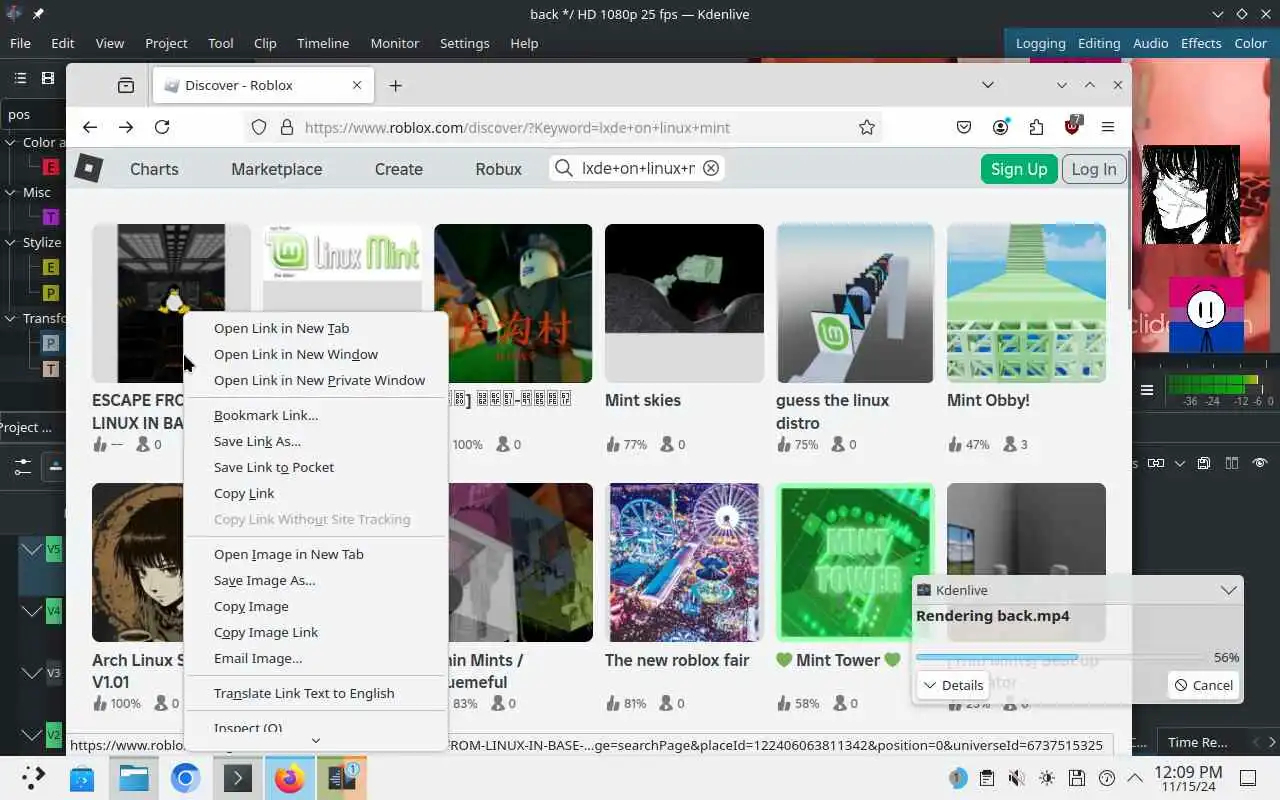Open a new Firefox tab with plus
1280x800 pixels.
(396, 85)
